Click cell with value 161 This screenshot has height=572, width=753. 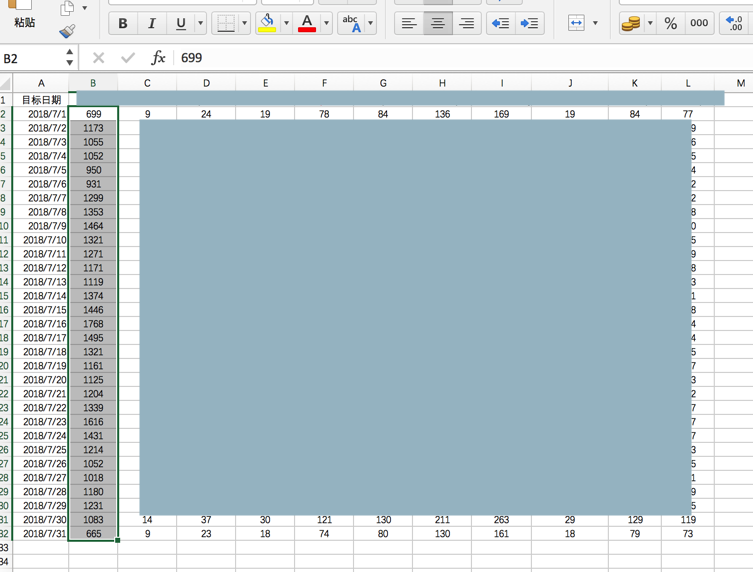(501, 534)
